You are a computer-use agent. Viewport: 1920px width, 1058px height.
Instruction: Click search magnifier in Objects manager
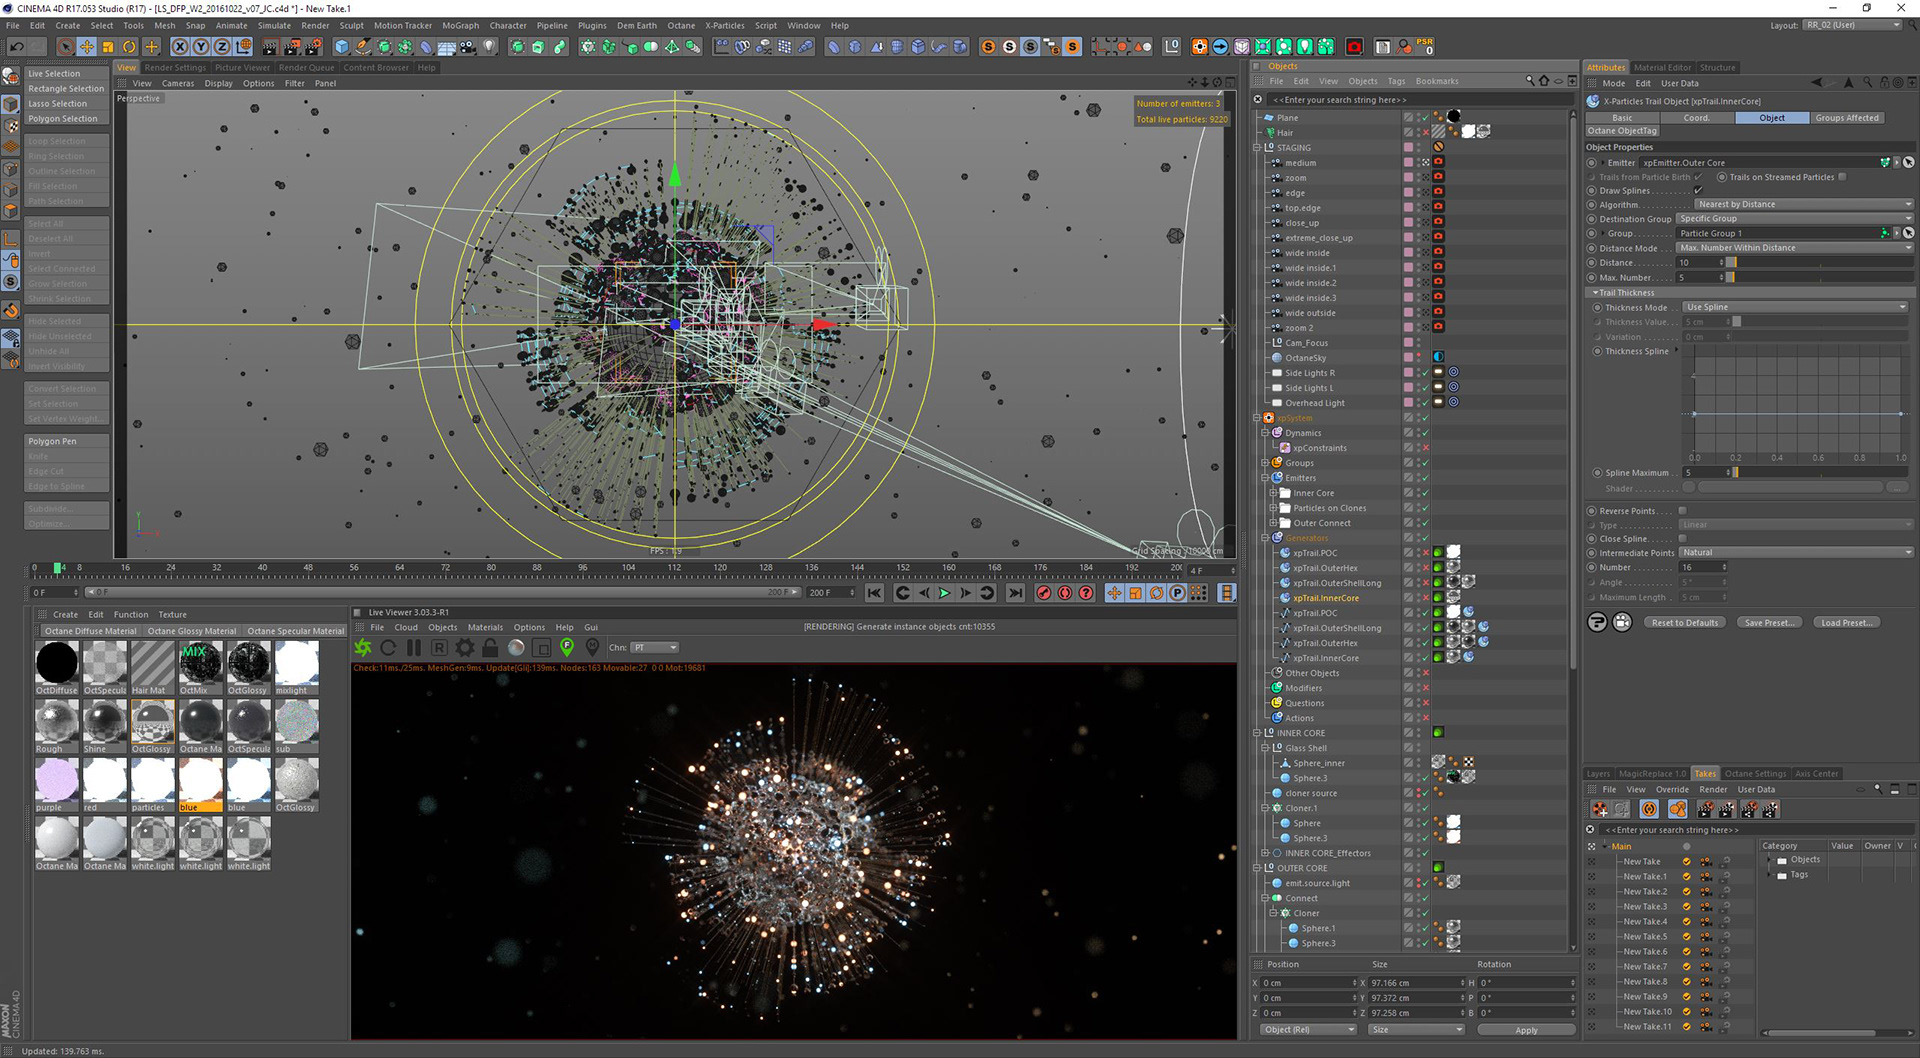click(x=1530, y=81)
